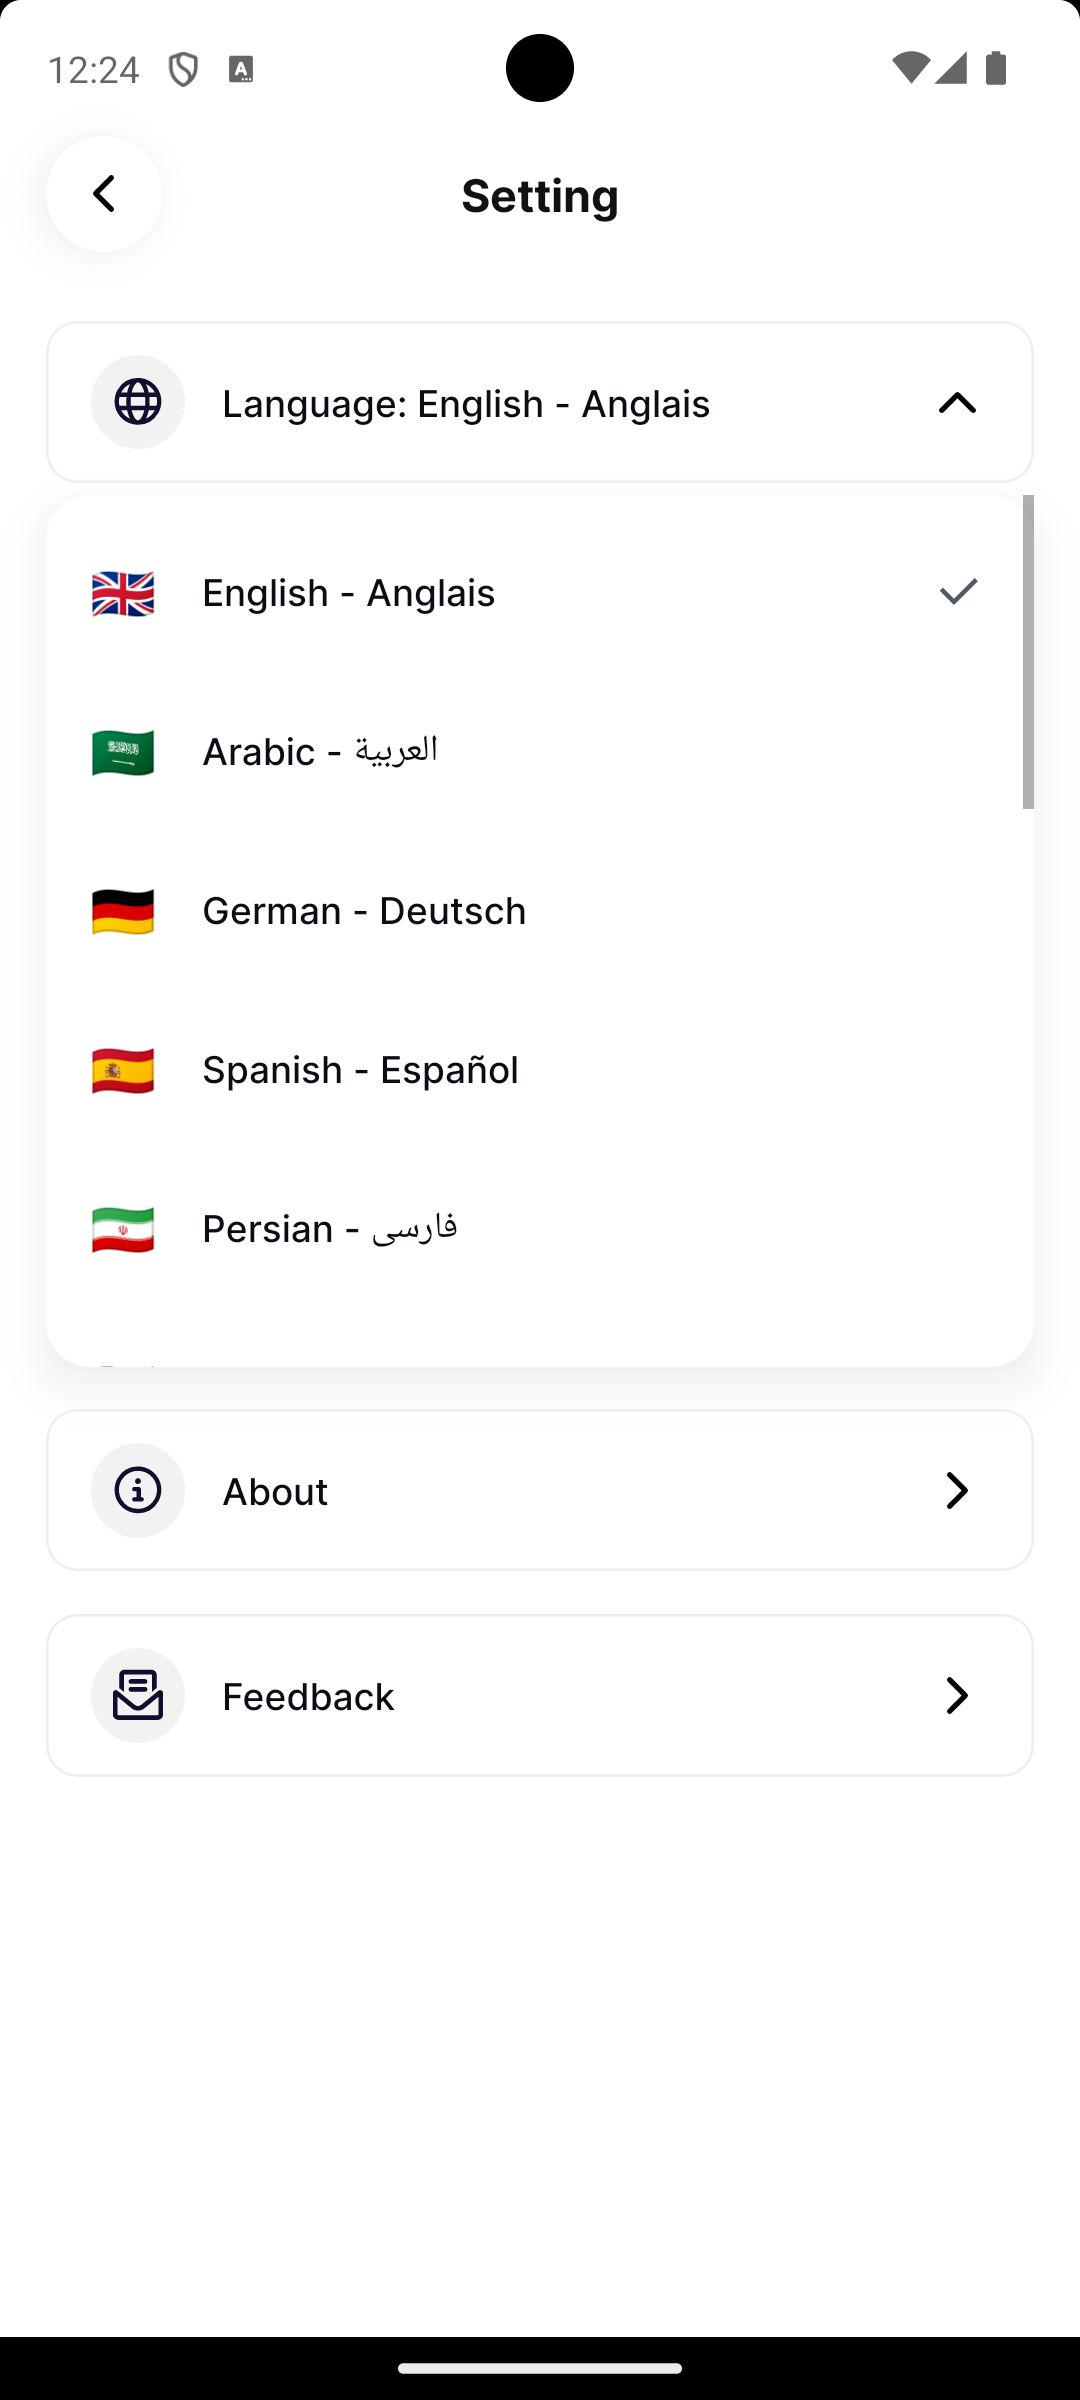Screen dimensions: 1080x2400
Task: Open Feedback using its right chevron
Action: point(957,1695)
